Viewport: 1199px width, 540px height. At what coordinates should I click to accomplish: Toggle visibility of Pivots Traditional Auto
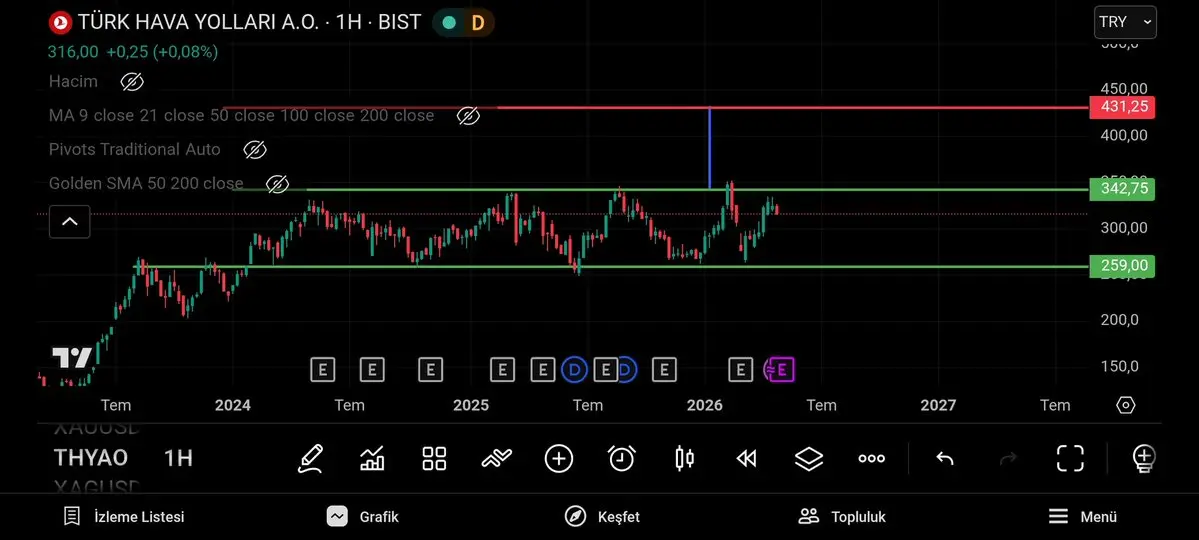(x=255, y=150)
